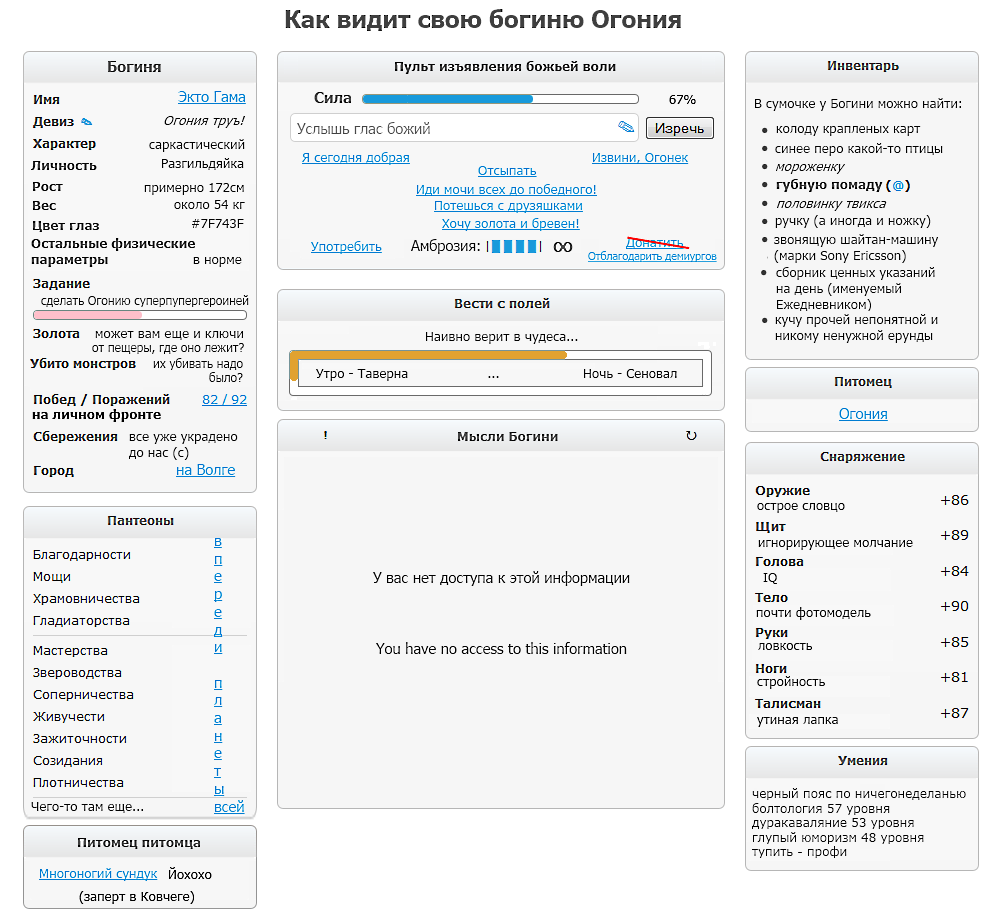Open the Экто Гама name link
The image size is (995, 914).
tap(211, 97)
